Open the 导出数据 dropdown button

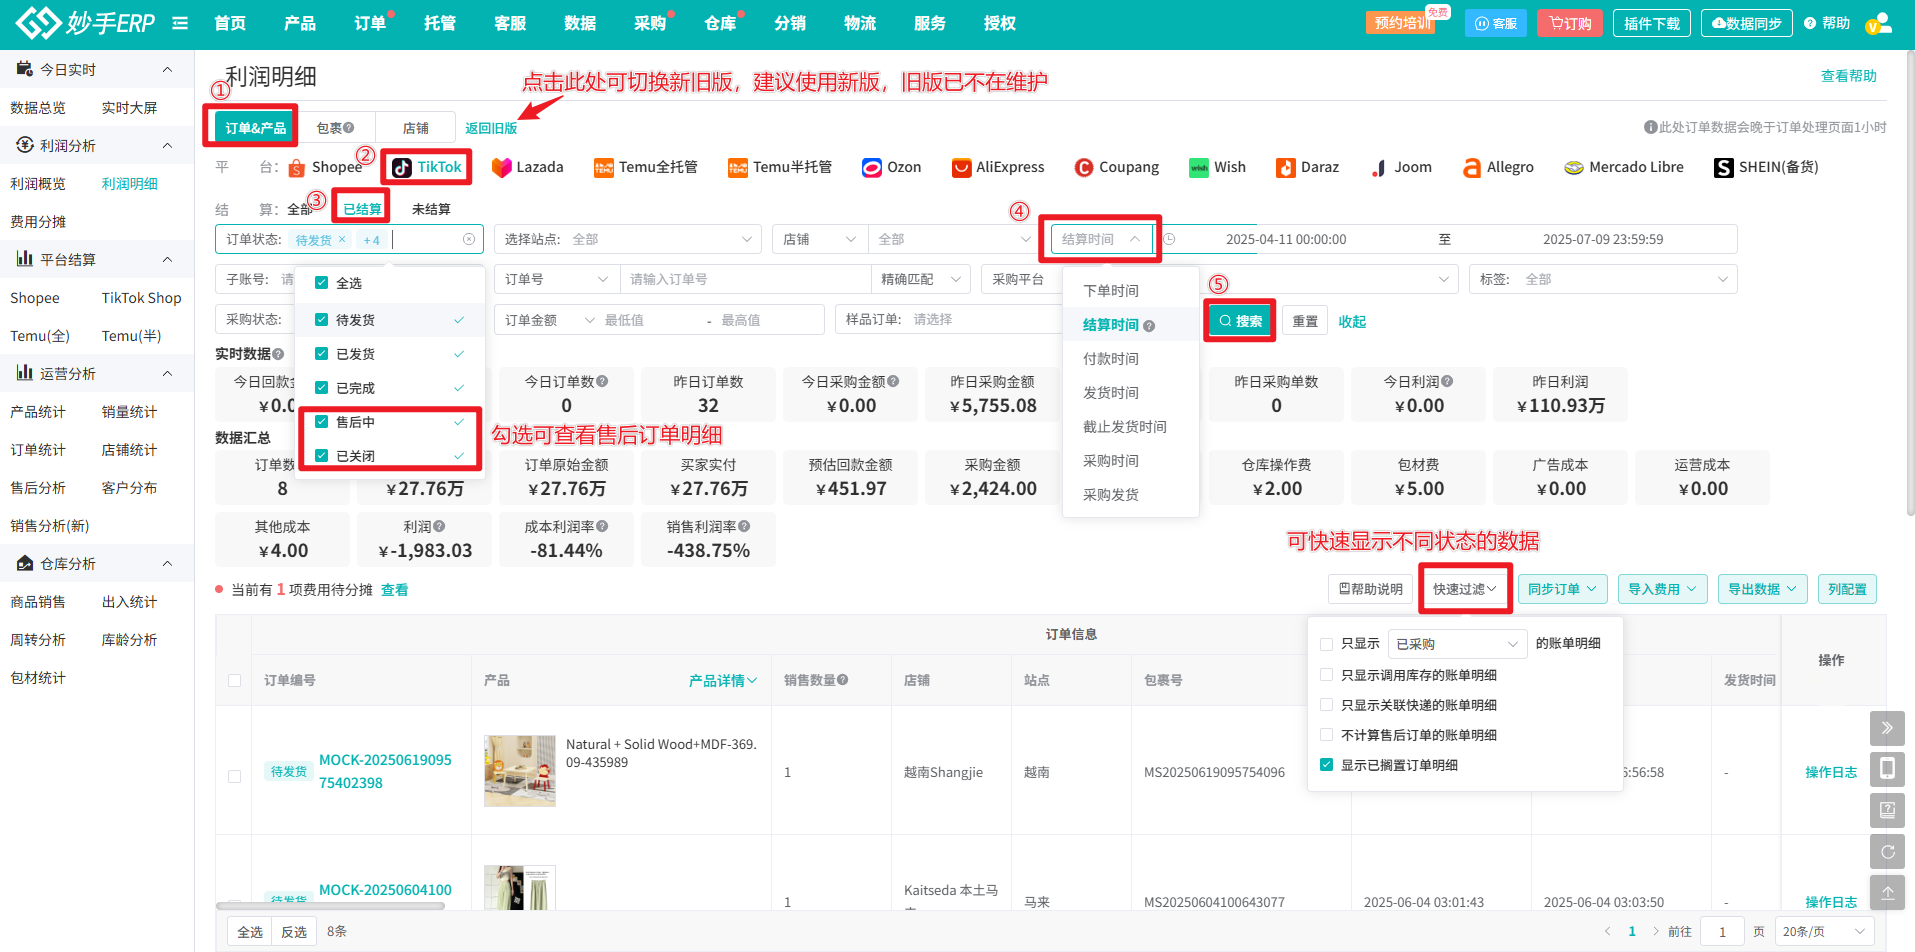coord(1762,589)
